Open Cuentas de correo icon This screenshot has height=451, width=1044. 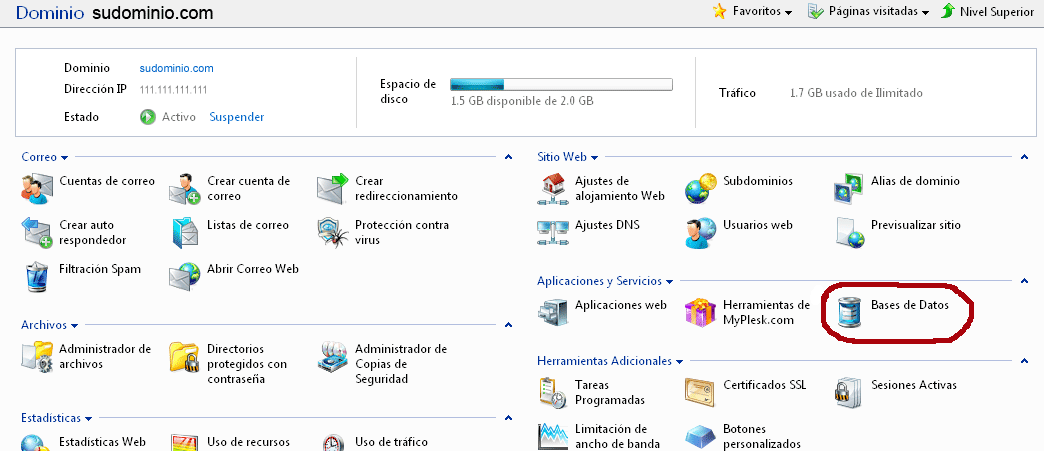click(37, 188)
